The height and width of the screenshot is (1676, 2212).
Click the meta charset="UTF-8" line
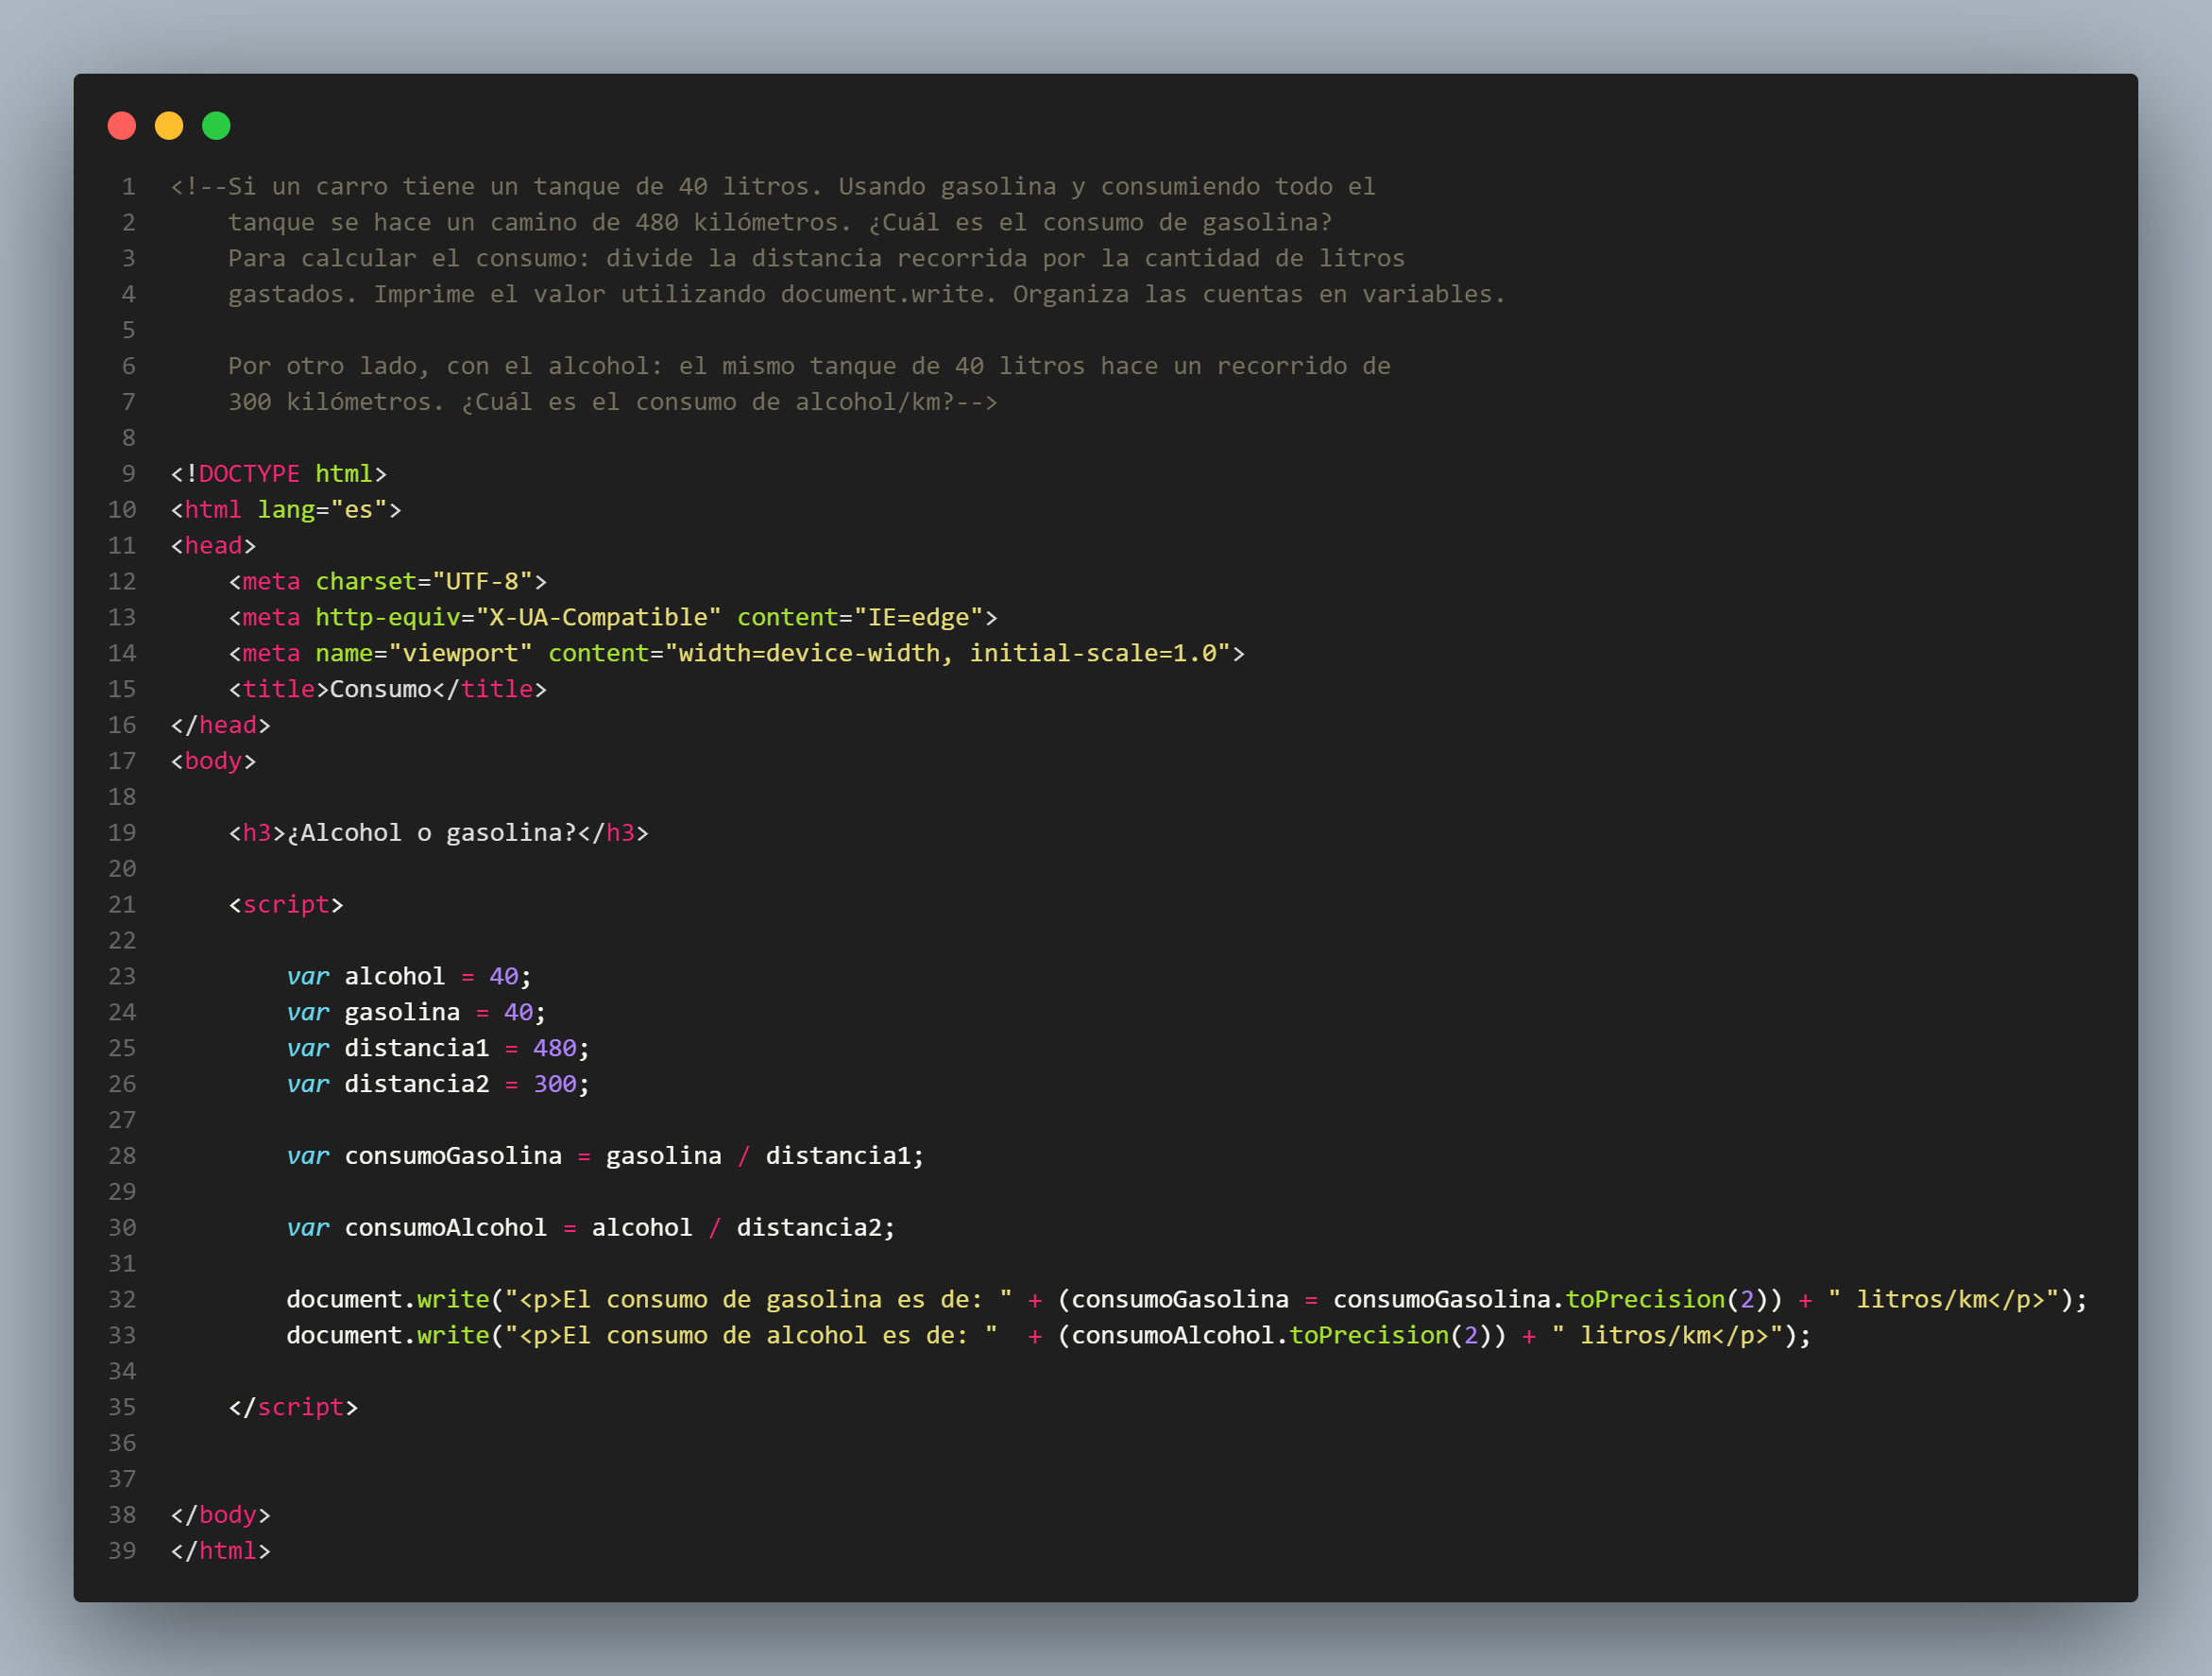coord(388,582)
